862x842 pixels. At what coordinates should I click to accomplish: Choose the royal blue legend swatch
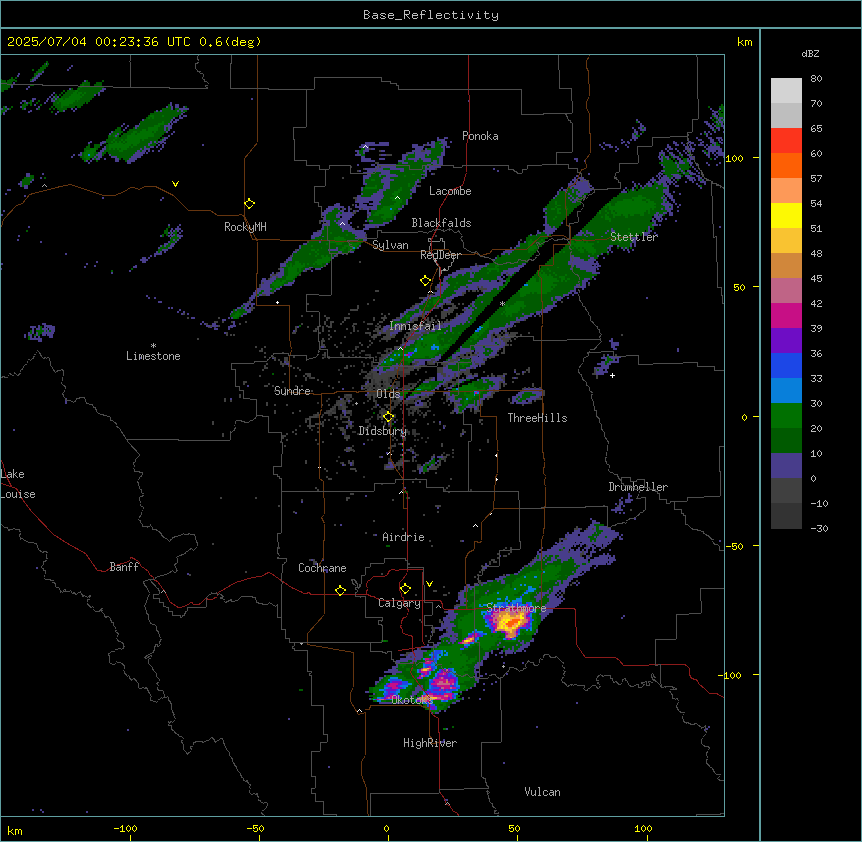[x=786, y=365]
